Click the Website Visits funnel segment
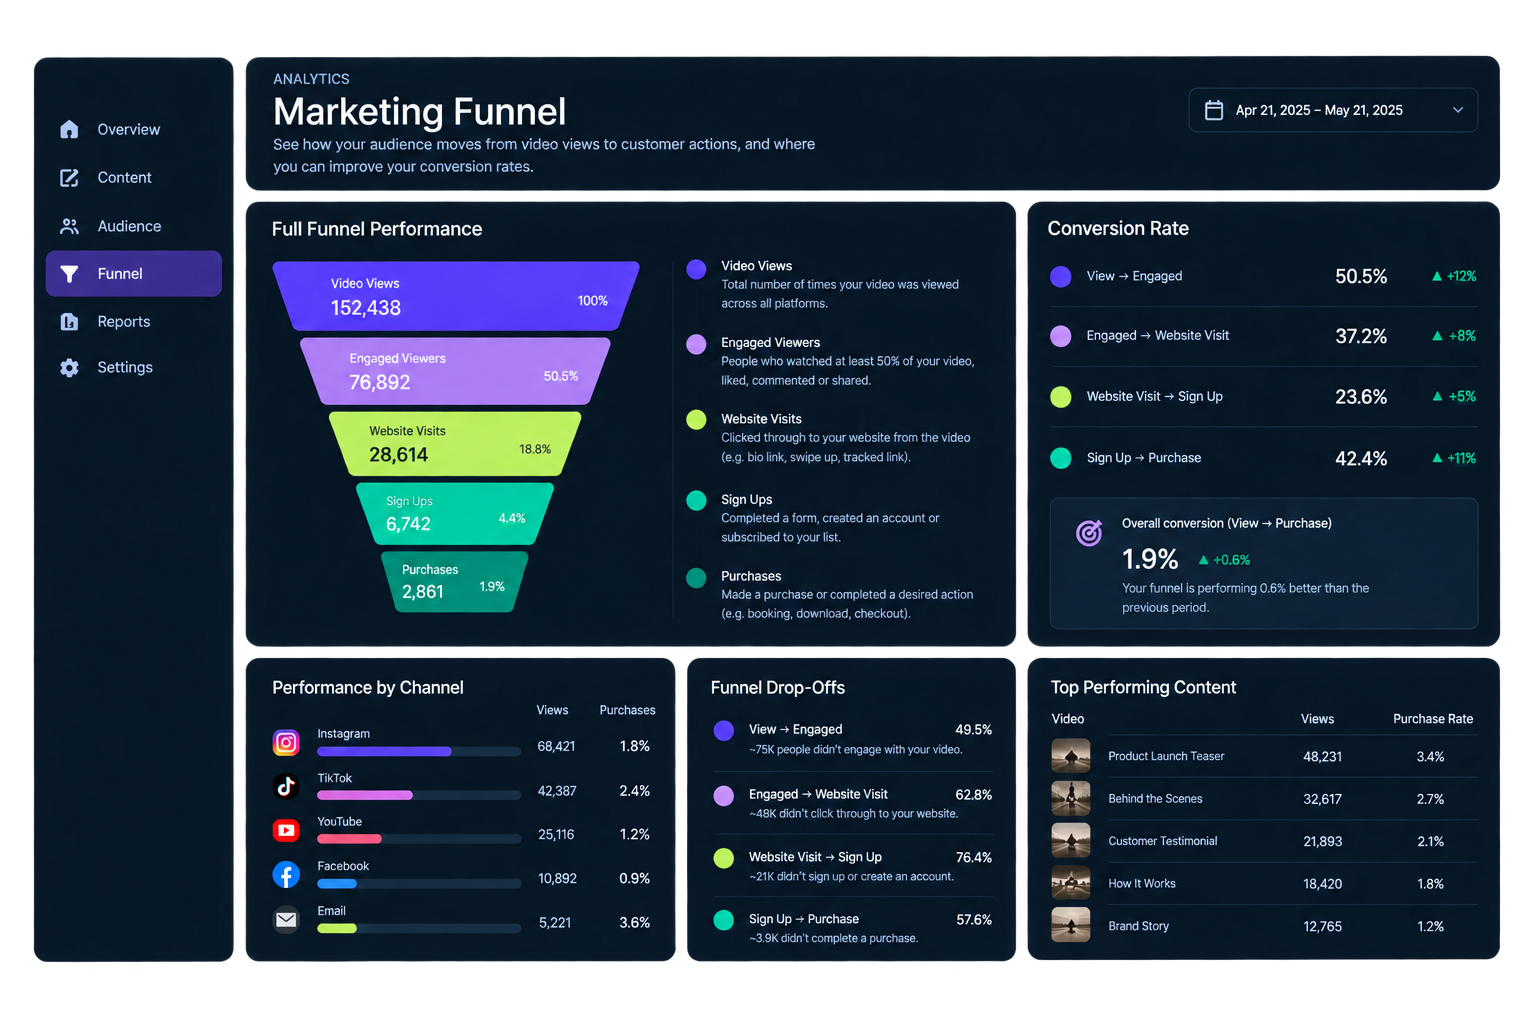 (x=456, y=444)
